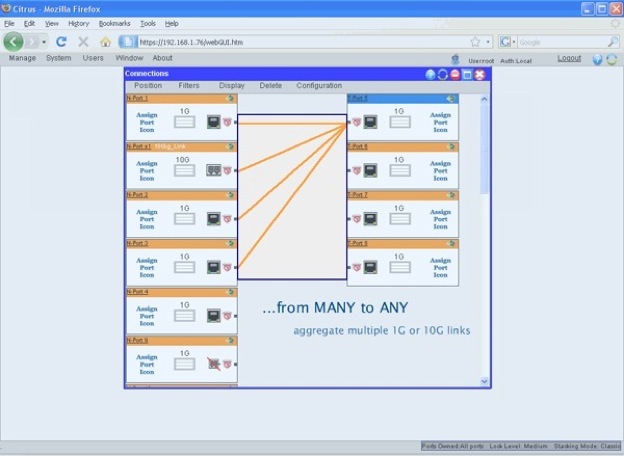Screen dimensions: 624x456
Task: Click the green arrow in N-Port 3 header
Action: (230, 243)
